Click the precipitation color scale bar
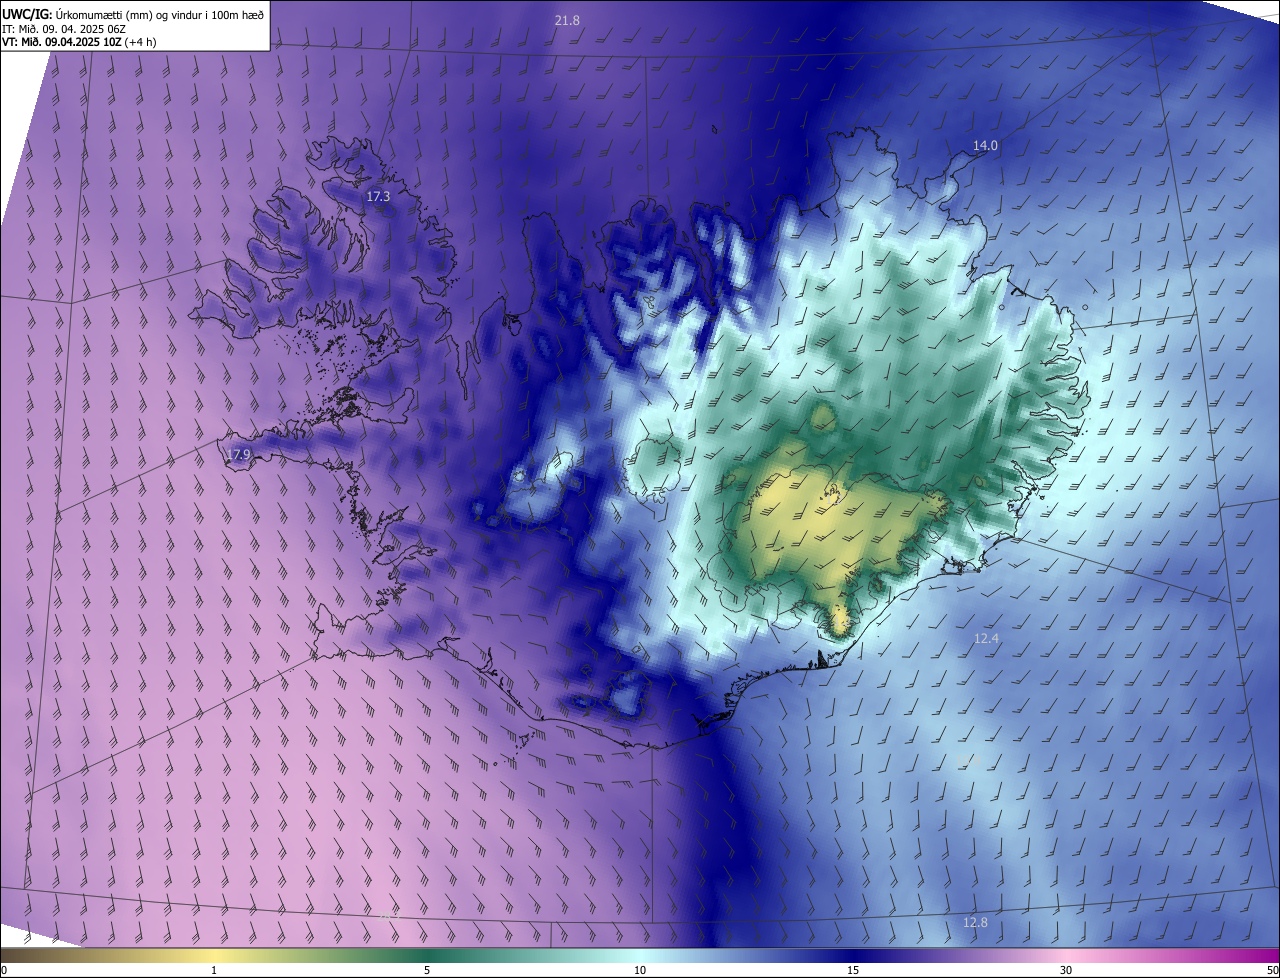This screenshot has width=1280, height=978. (x=640, y=955)
